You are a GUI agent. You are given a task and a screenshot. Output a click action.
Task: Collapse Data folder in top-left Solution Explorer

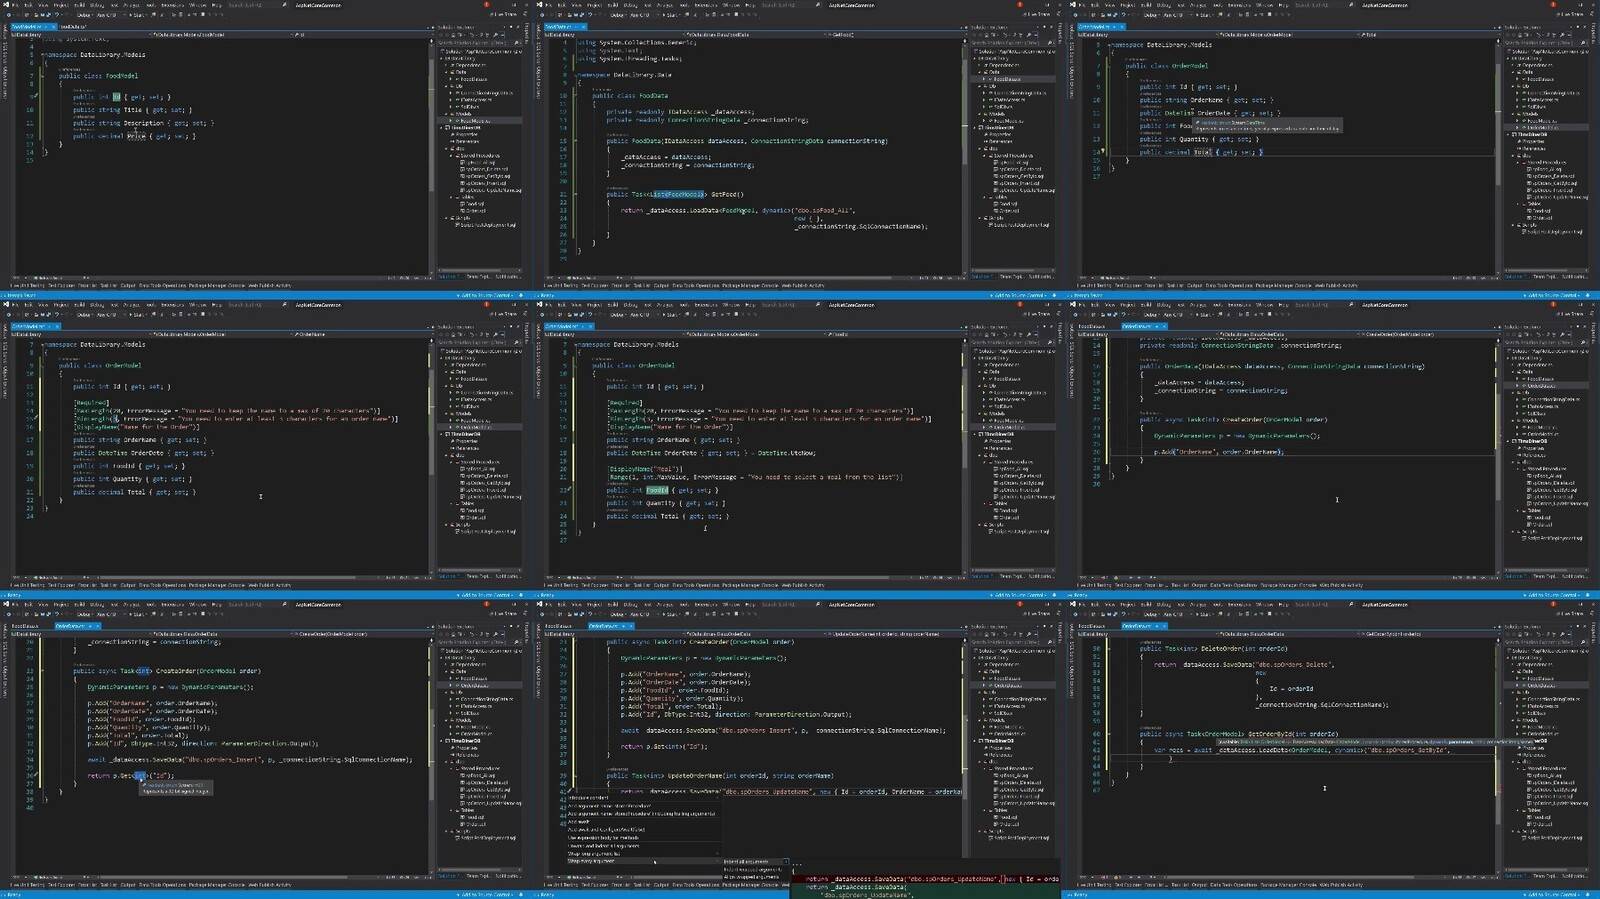point(446,72)
